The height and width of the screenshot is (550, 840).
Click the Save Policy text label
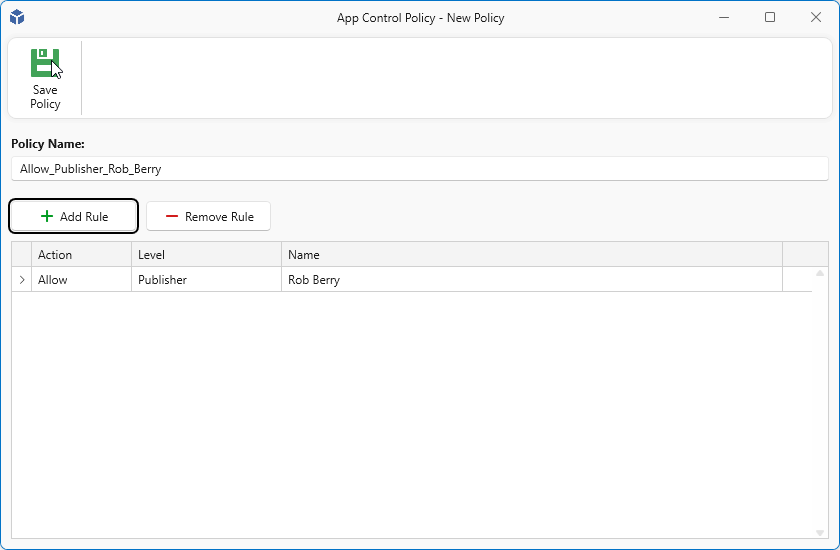(45, 97)
